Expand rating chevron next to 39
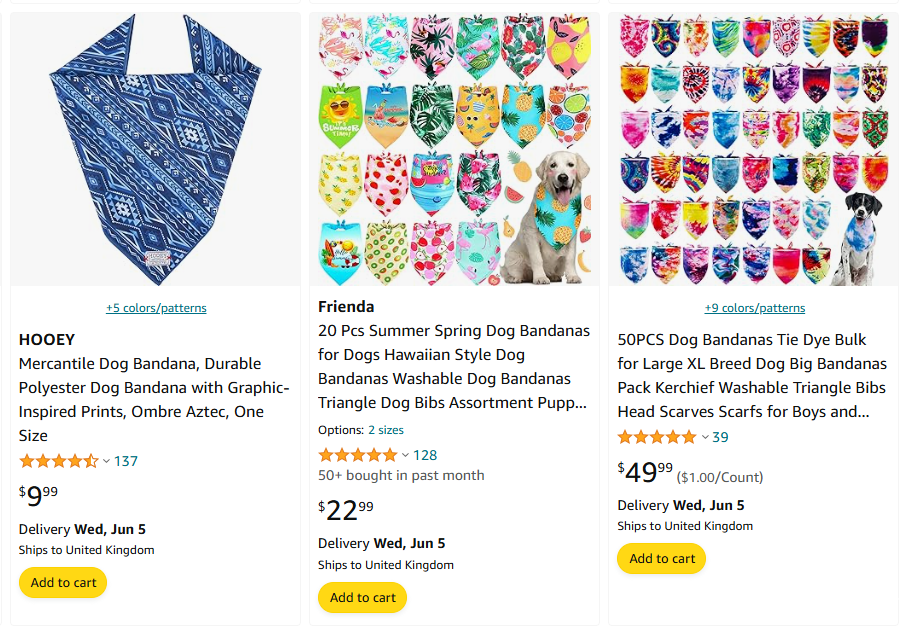Viewport: 904px width, 632px height. (704, 438)
